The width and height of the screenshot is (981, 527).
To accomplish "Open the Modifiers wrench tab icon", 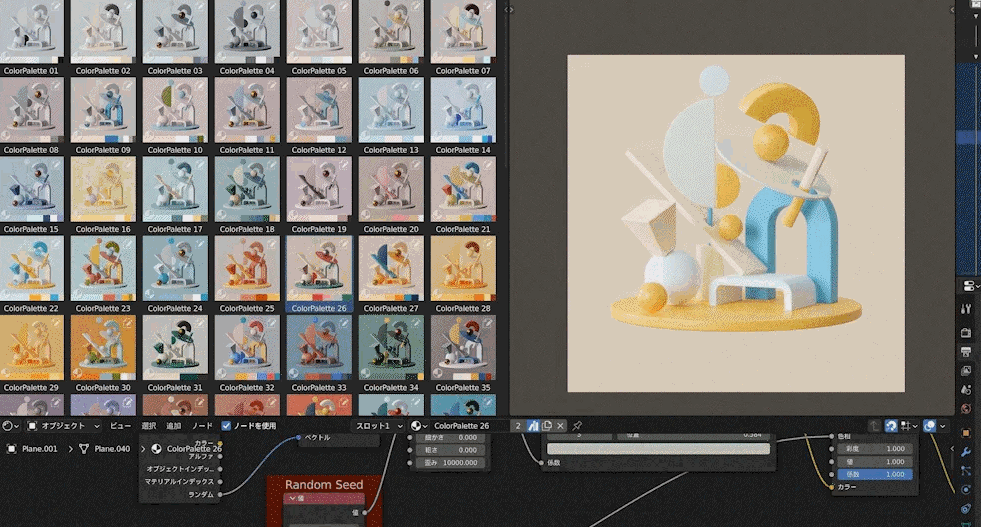I will click(x=966, y=451).
